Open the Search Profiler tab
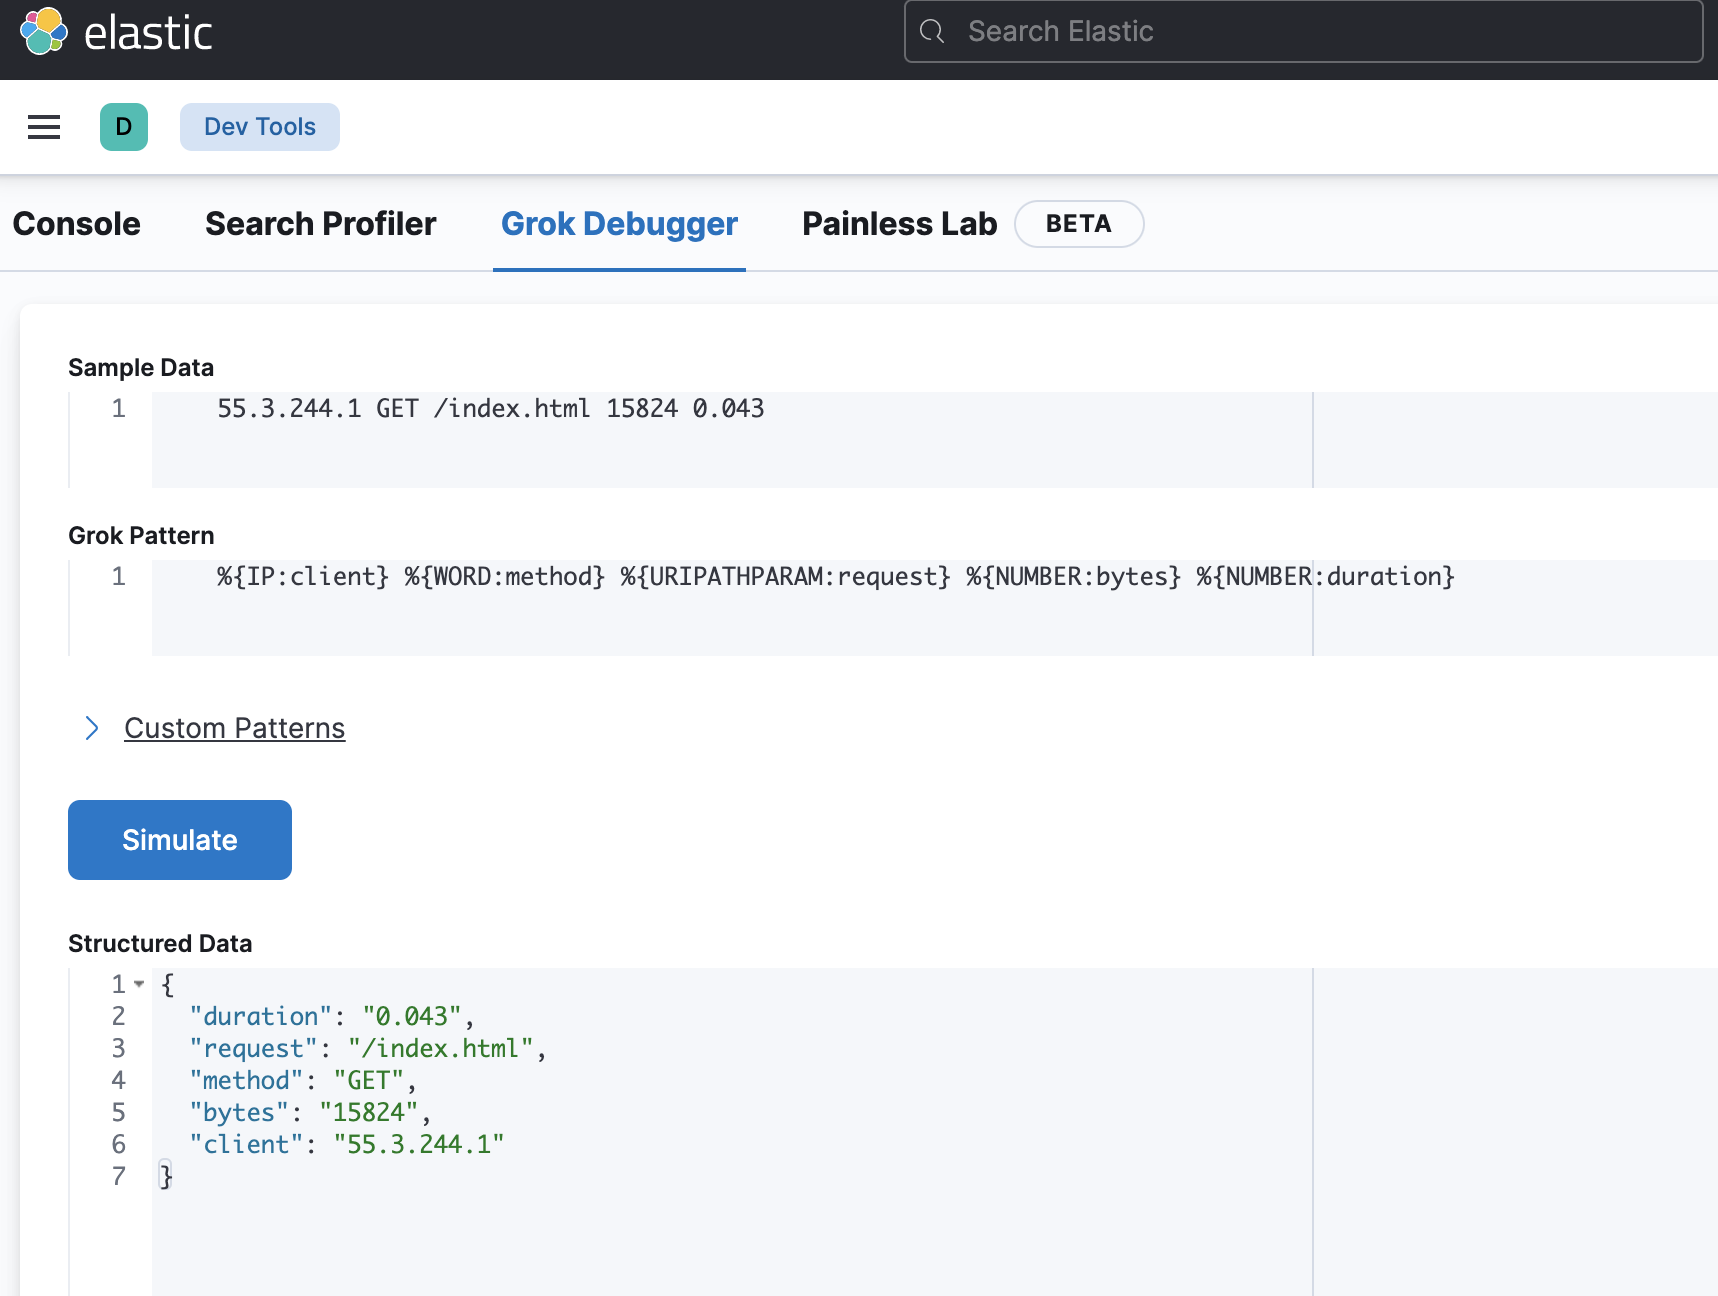The image size is (1718, 1296). point(321,224)
